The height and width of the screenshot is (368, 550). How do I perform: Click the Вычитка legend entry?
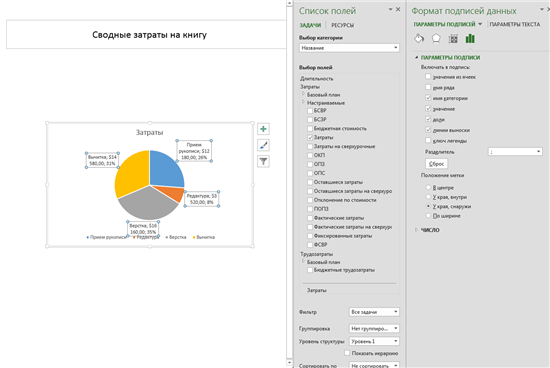click(203, 237)
